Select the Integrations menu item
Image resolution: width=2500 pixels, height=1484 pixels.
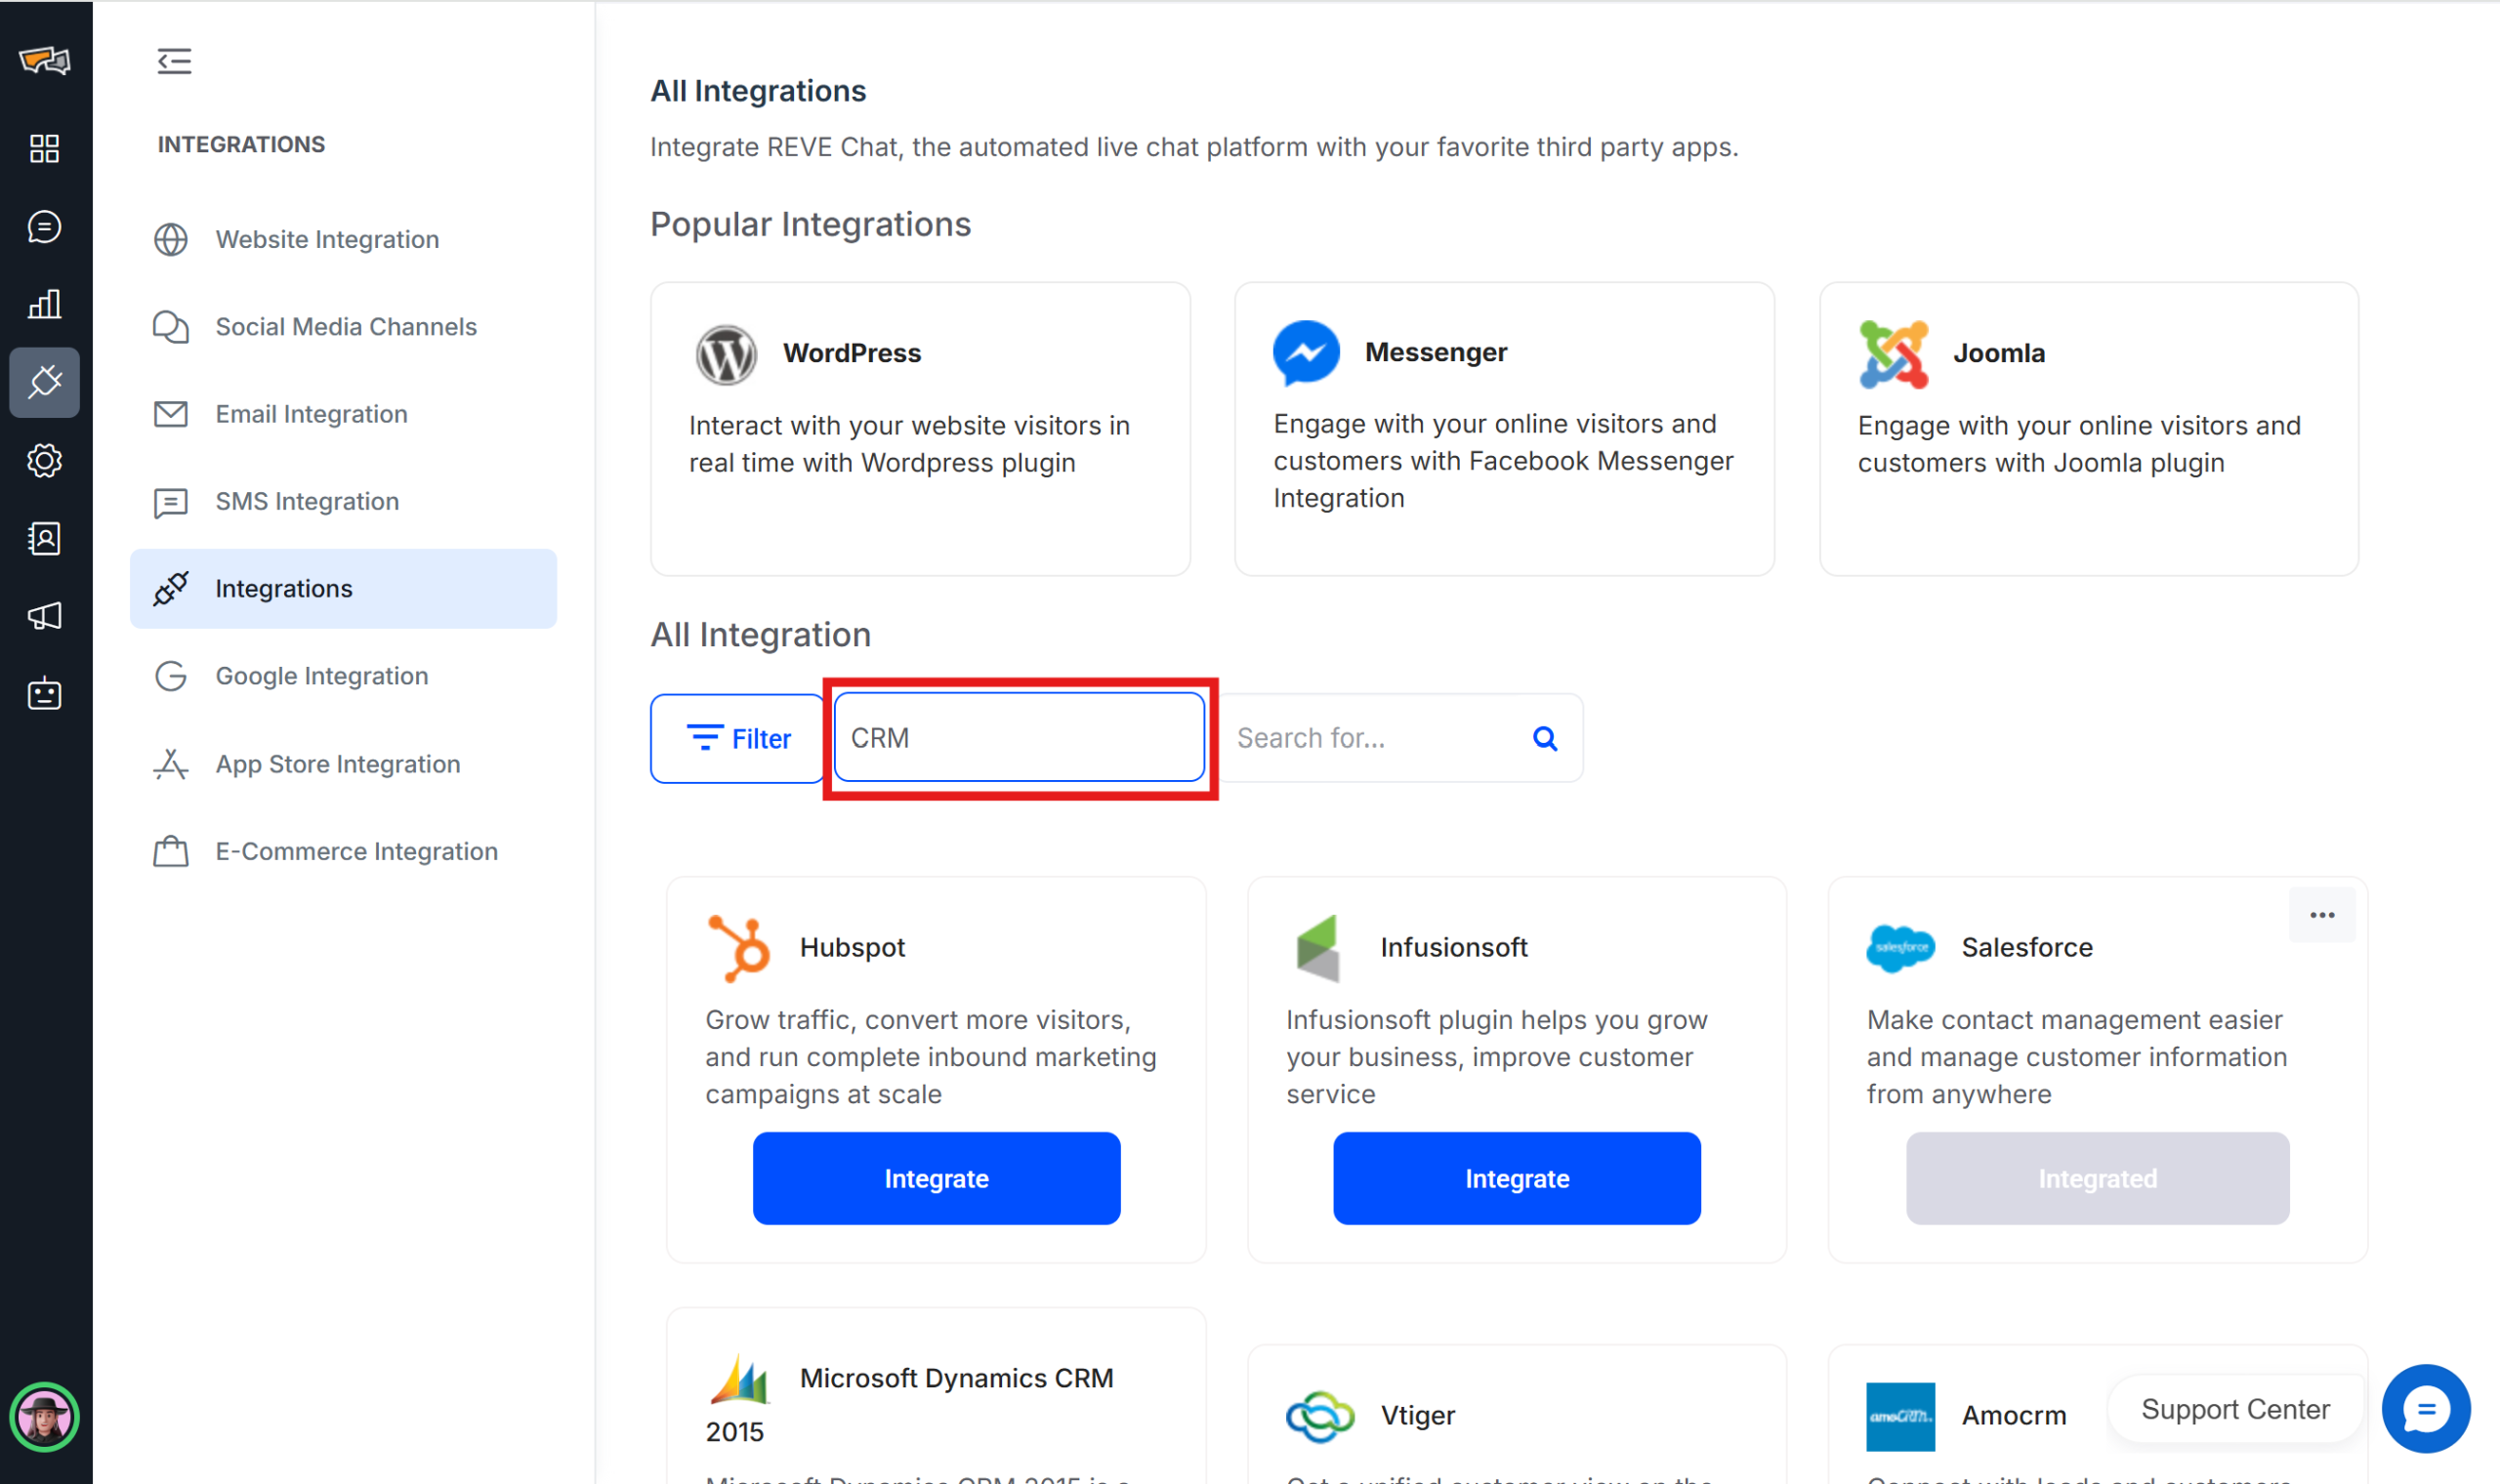click(x=343, y=589)
